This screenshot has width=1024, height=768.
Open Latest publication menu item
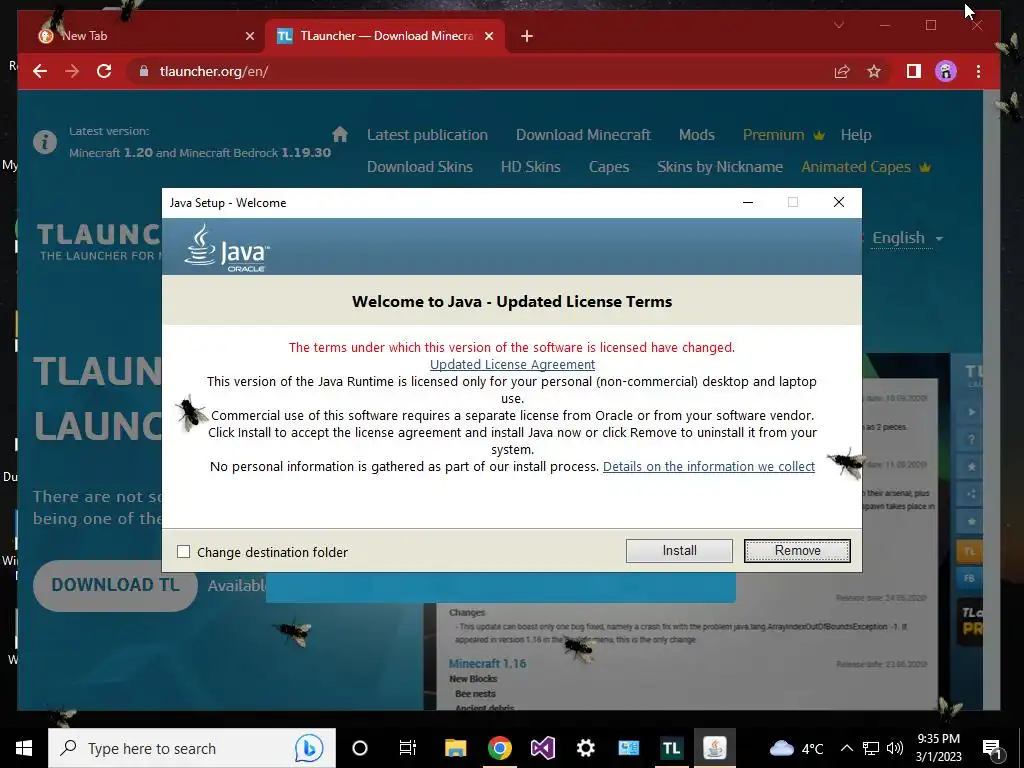(427, 135)
